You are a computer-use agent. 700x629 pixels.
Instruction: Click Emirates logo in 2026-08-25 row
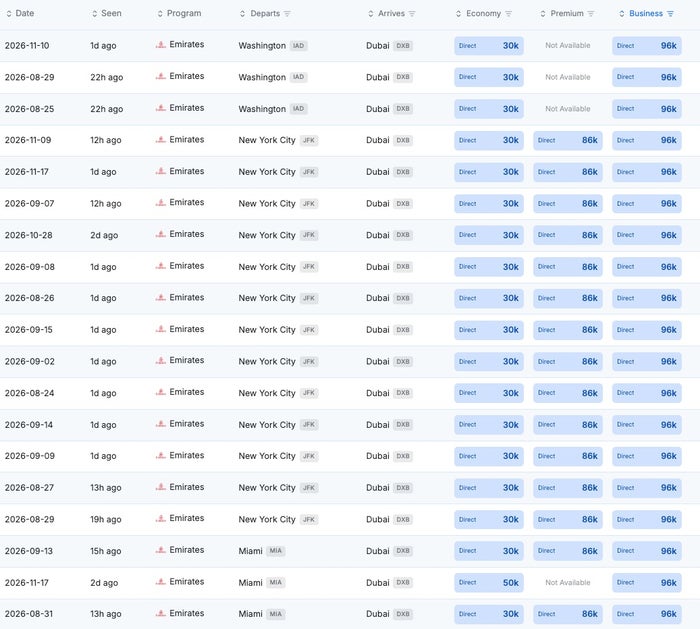(x=161, y=108)
